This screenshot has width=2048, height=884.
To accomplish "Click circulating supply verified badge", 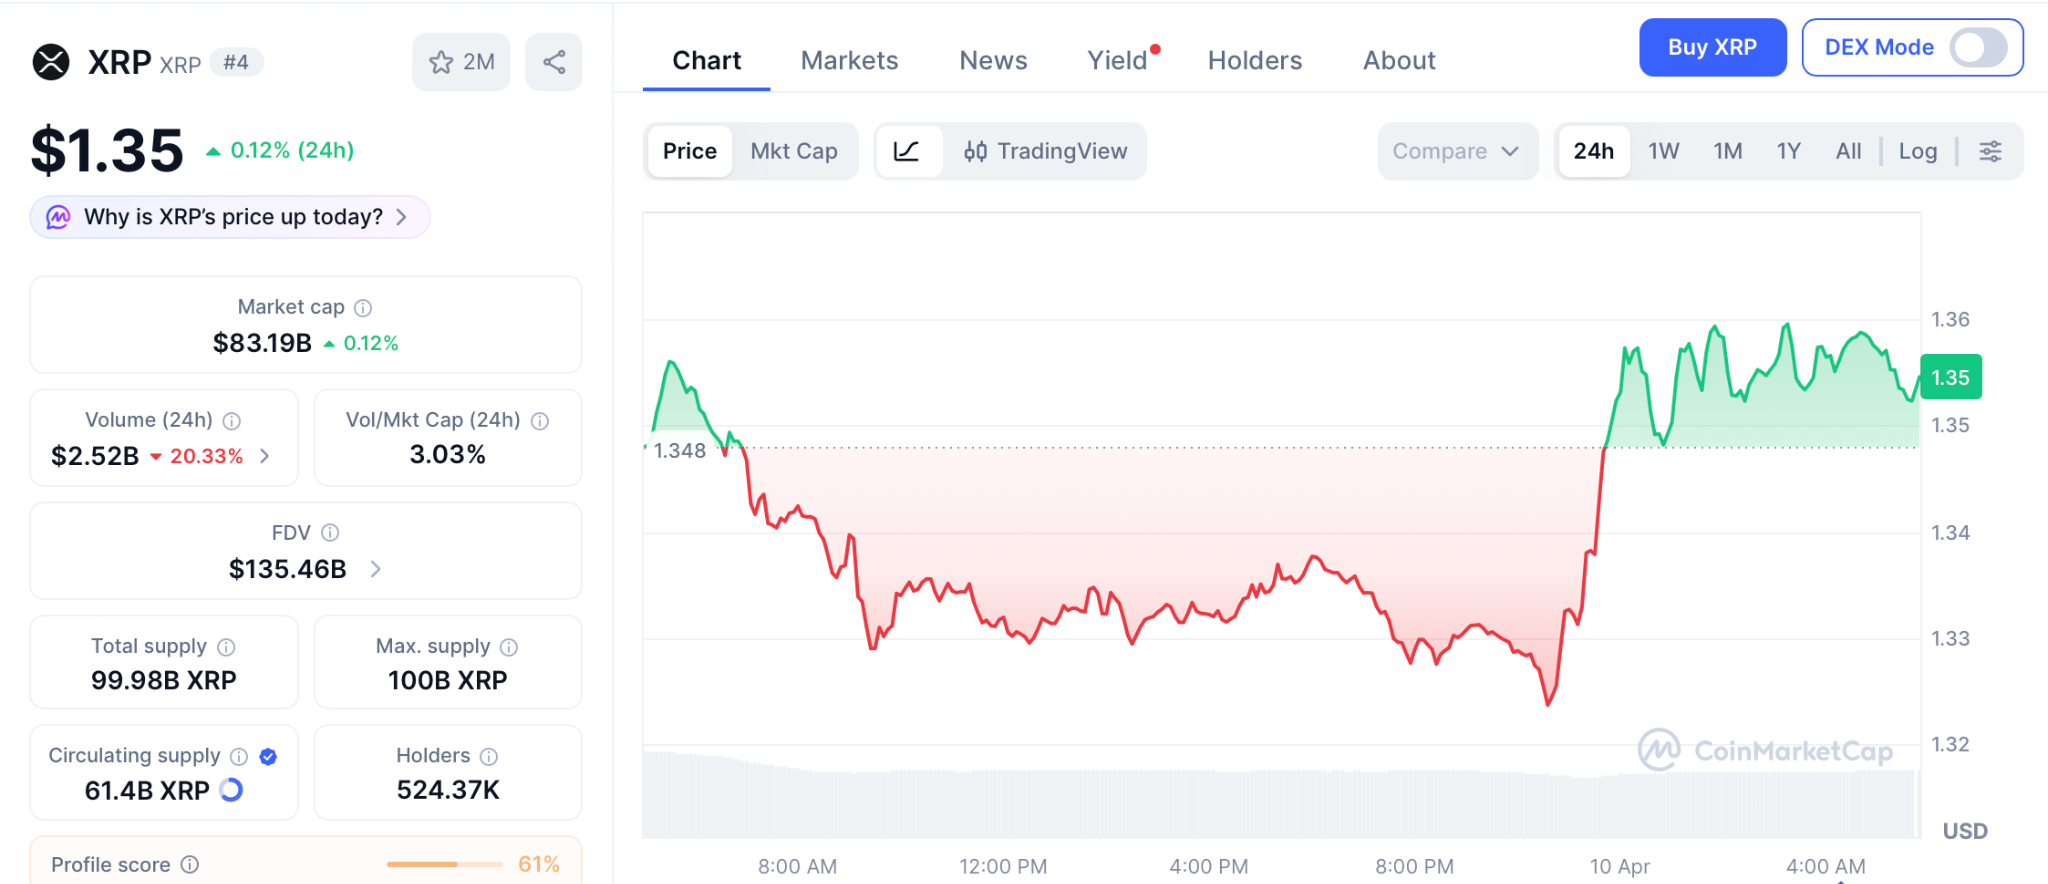I will tap(268, 756).
